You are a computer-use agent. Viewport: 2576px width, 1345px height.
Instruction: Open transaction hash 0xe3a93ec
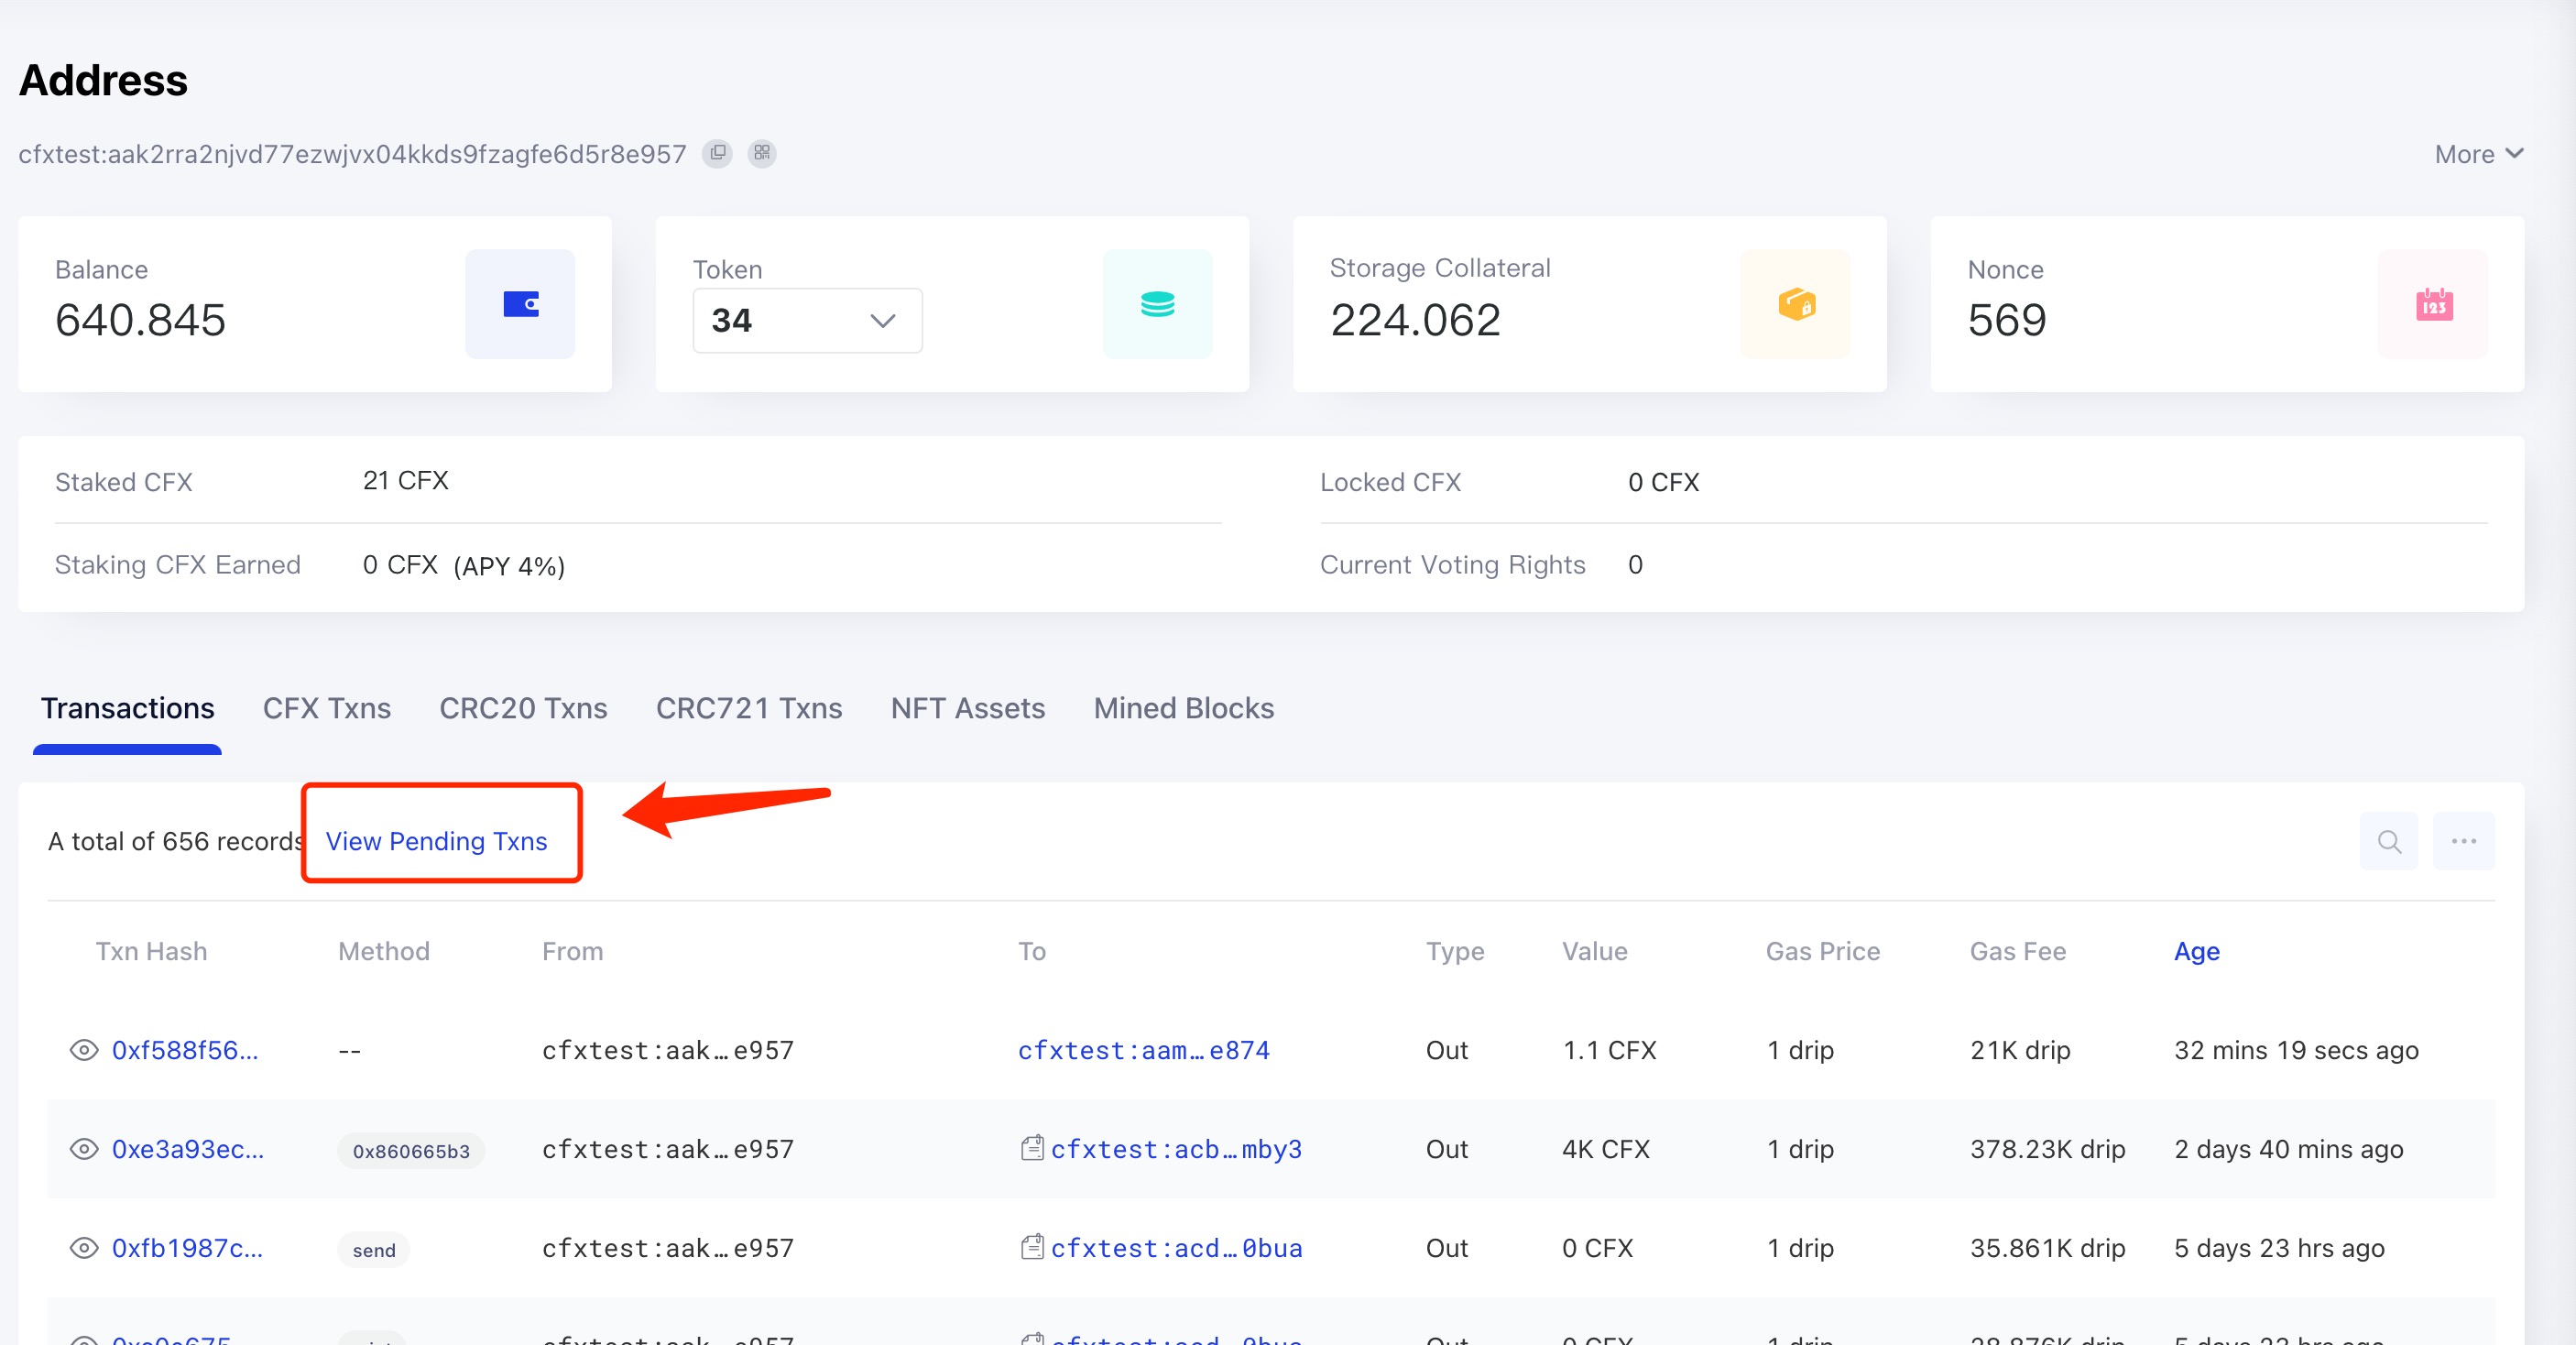coord(187,1149)
